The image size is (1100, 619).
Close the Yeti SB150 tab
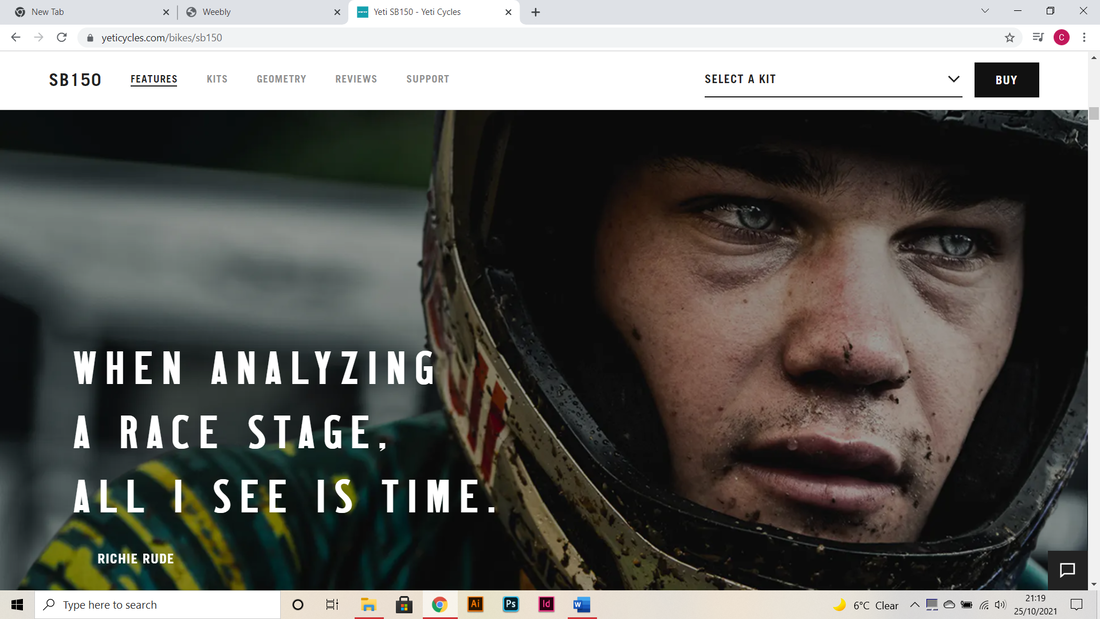coord(509,12)
